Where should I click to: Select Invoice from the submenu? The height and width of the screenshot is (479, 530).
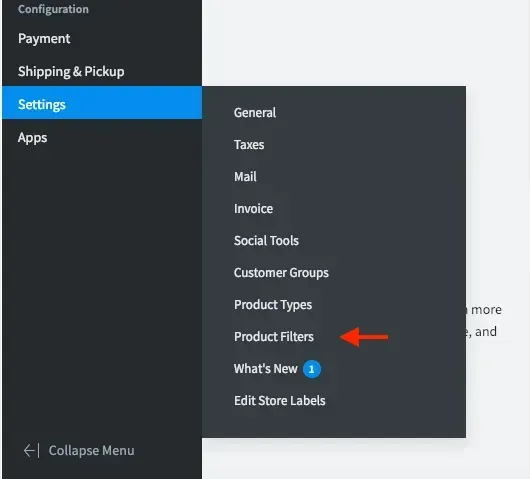pos(254,209)
